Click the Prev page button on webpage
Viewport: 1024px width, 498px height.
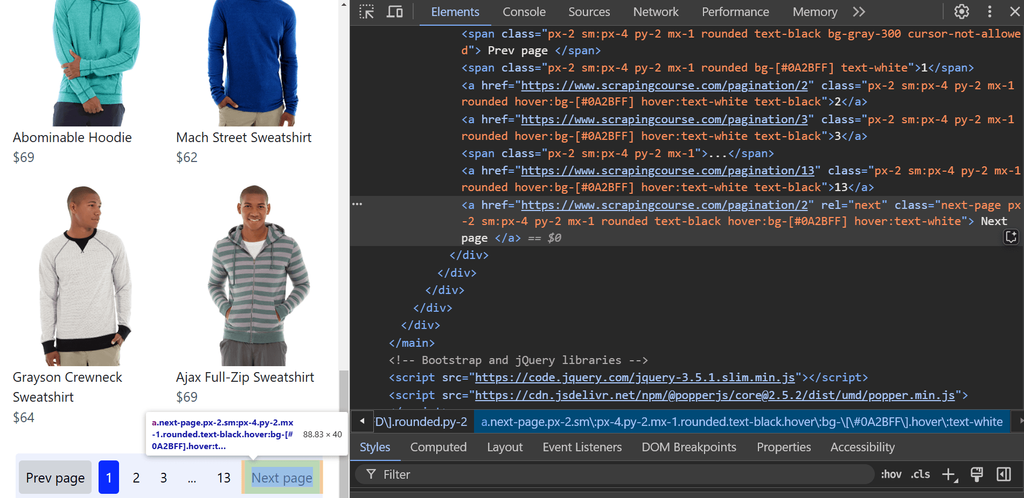56,478
